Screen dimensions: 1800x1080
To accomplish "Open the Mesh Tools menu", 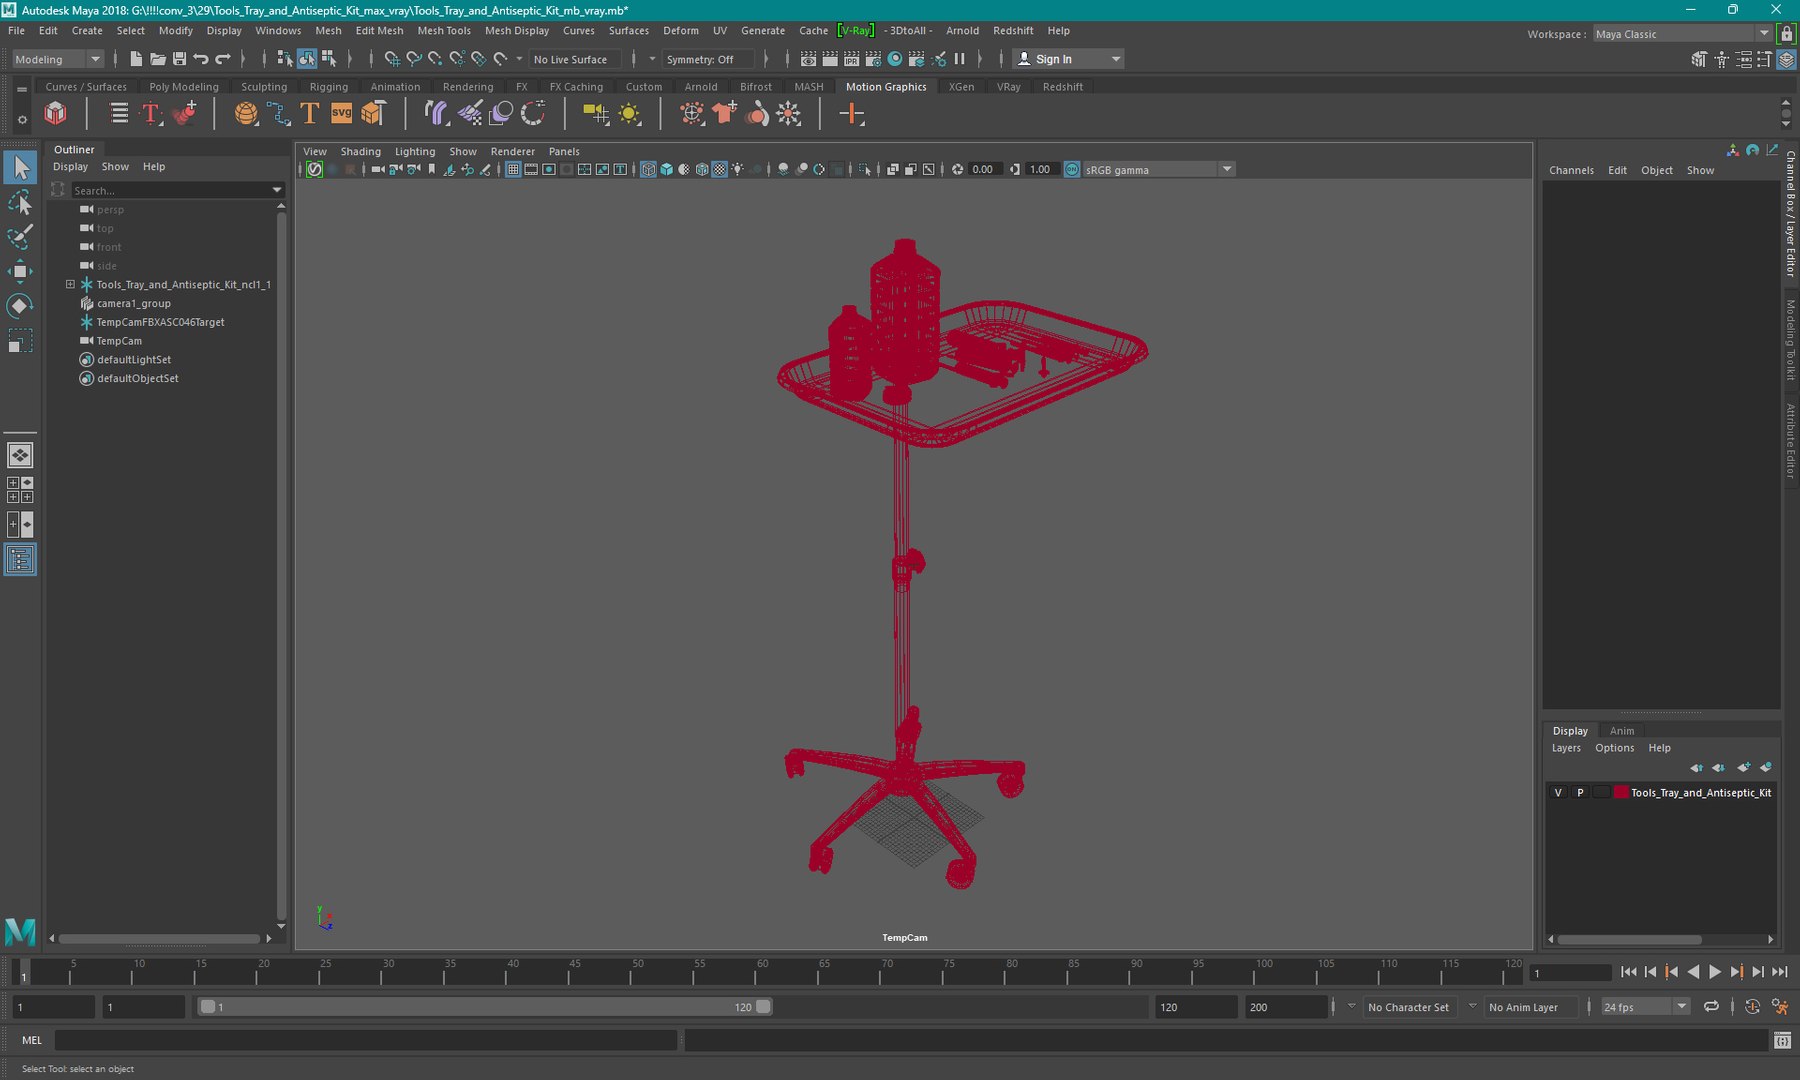I will (444, 30).
